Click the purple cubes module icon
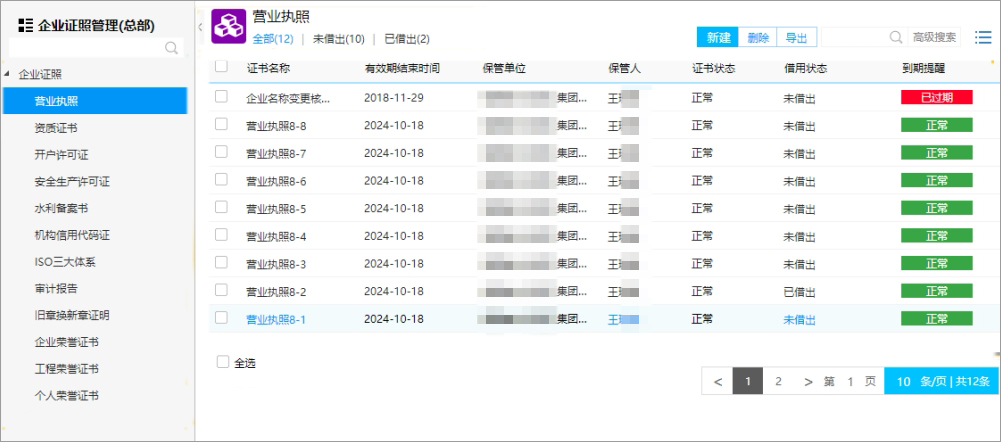 pyautogui.click(x=229, y=26)
